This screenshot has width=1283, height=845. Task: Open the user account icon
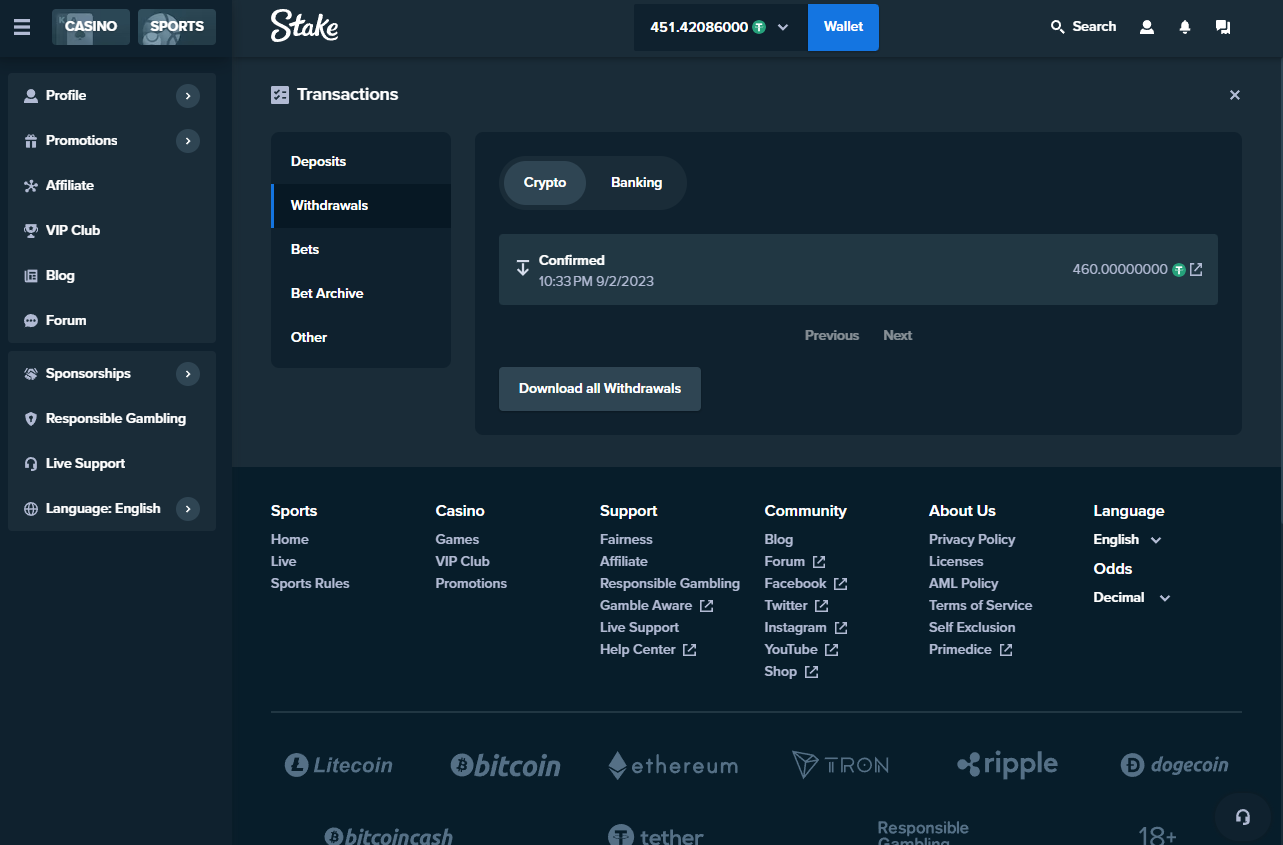[x=1147, y=27]
